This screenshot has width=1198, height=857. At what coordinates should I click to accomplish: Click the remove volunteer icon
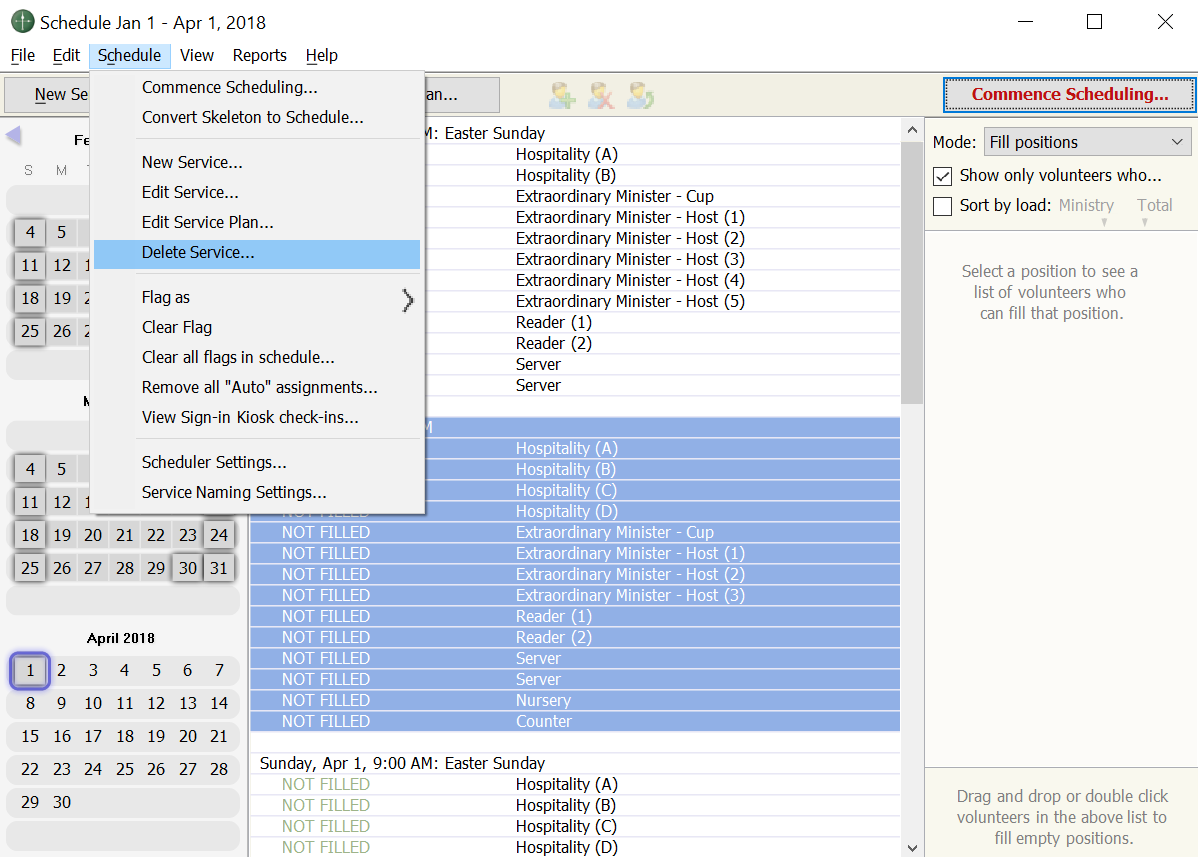[x=601, y=95]
